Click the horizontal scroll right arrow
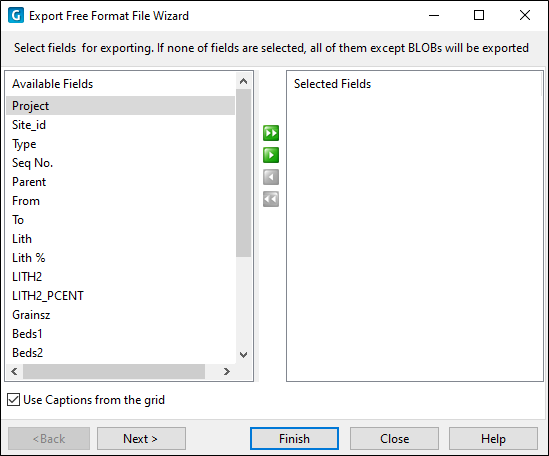549x456 pixels. click(x=227, y=371)
